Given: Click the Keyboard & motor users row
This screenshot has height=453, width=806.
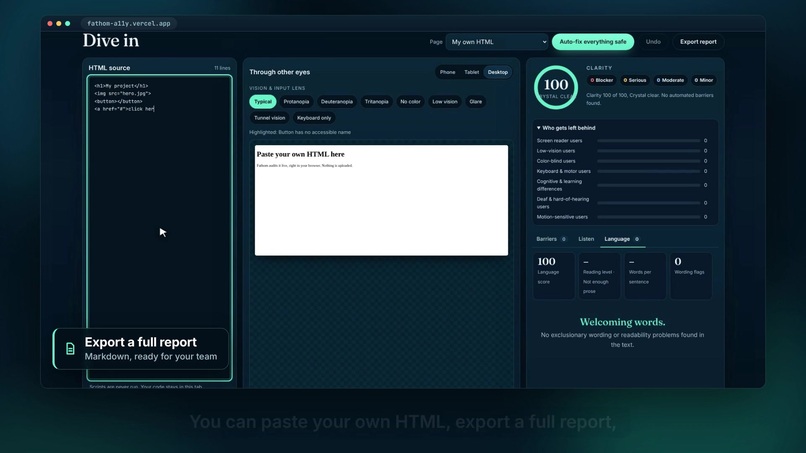Looking at the screenshot, I should [x=622, y=171].
